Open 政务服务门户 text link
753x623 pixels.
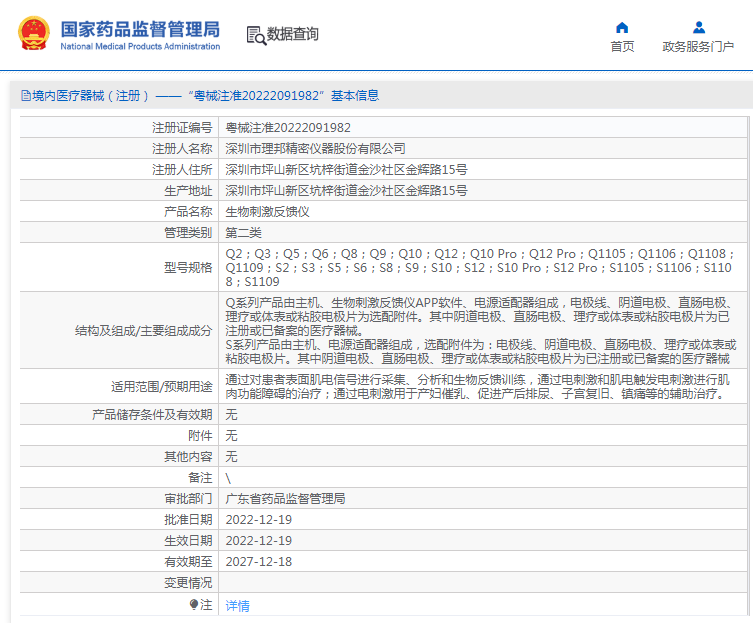(x=698, y=47)
